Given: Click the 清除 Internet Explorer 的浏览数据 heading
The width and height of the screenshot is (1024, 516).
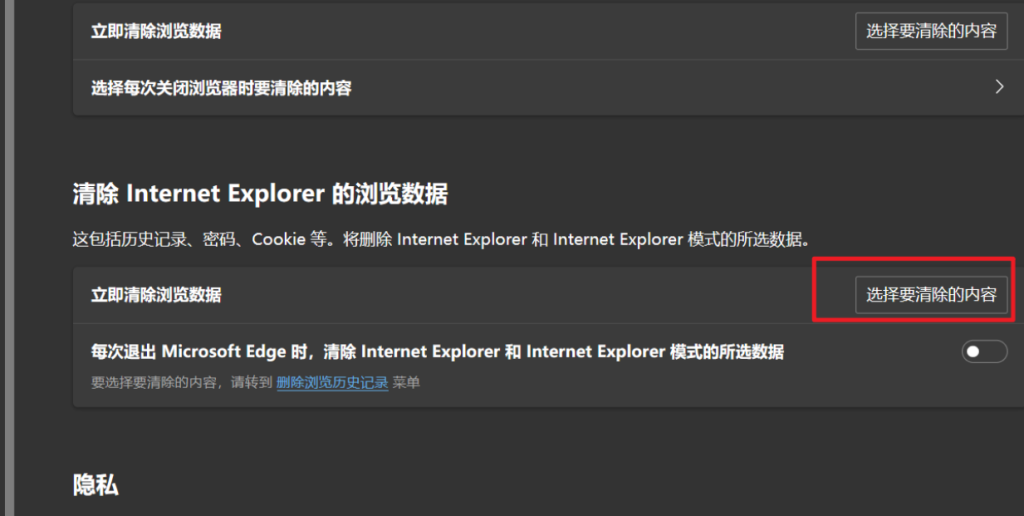Looking at the screenshot, I should pos(260,194).
